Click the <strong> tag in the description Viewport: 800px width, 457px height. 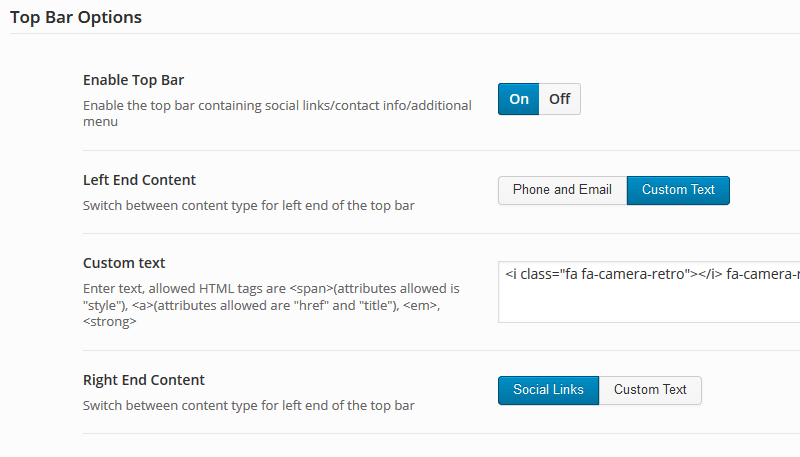(110, 322)
